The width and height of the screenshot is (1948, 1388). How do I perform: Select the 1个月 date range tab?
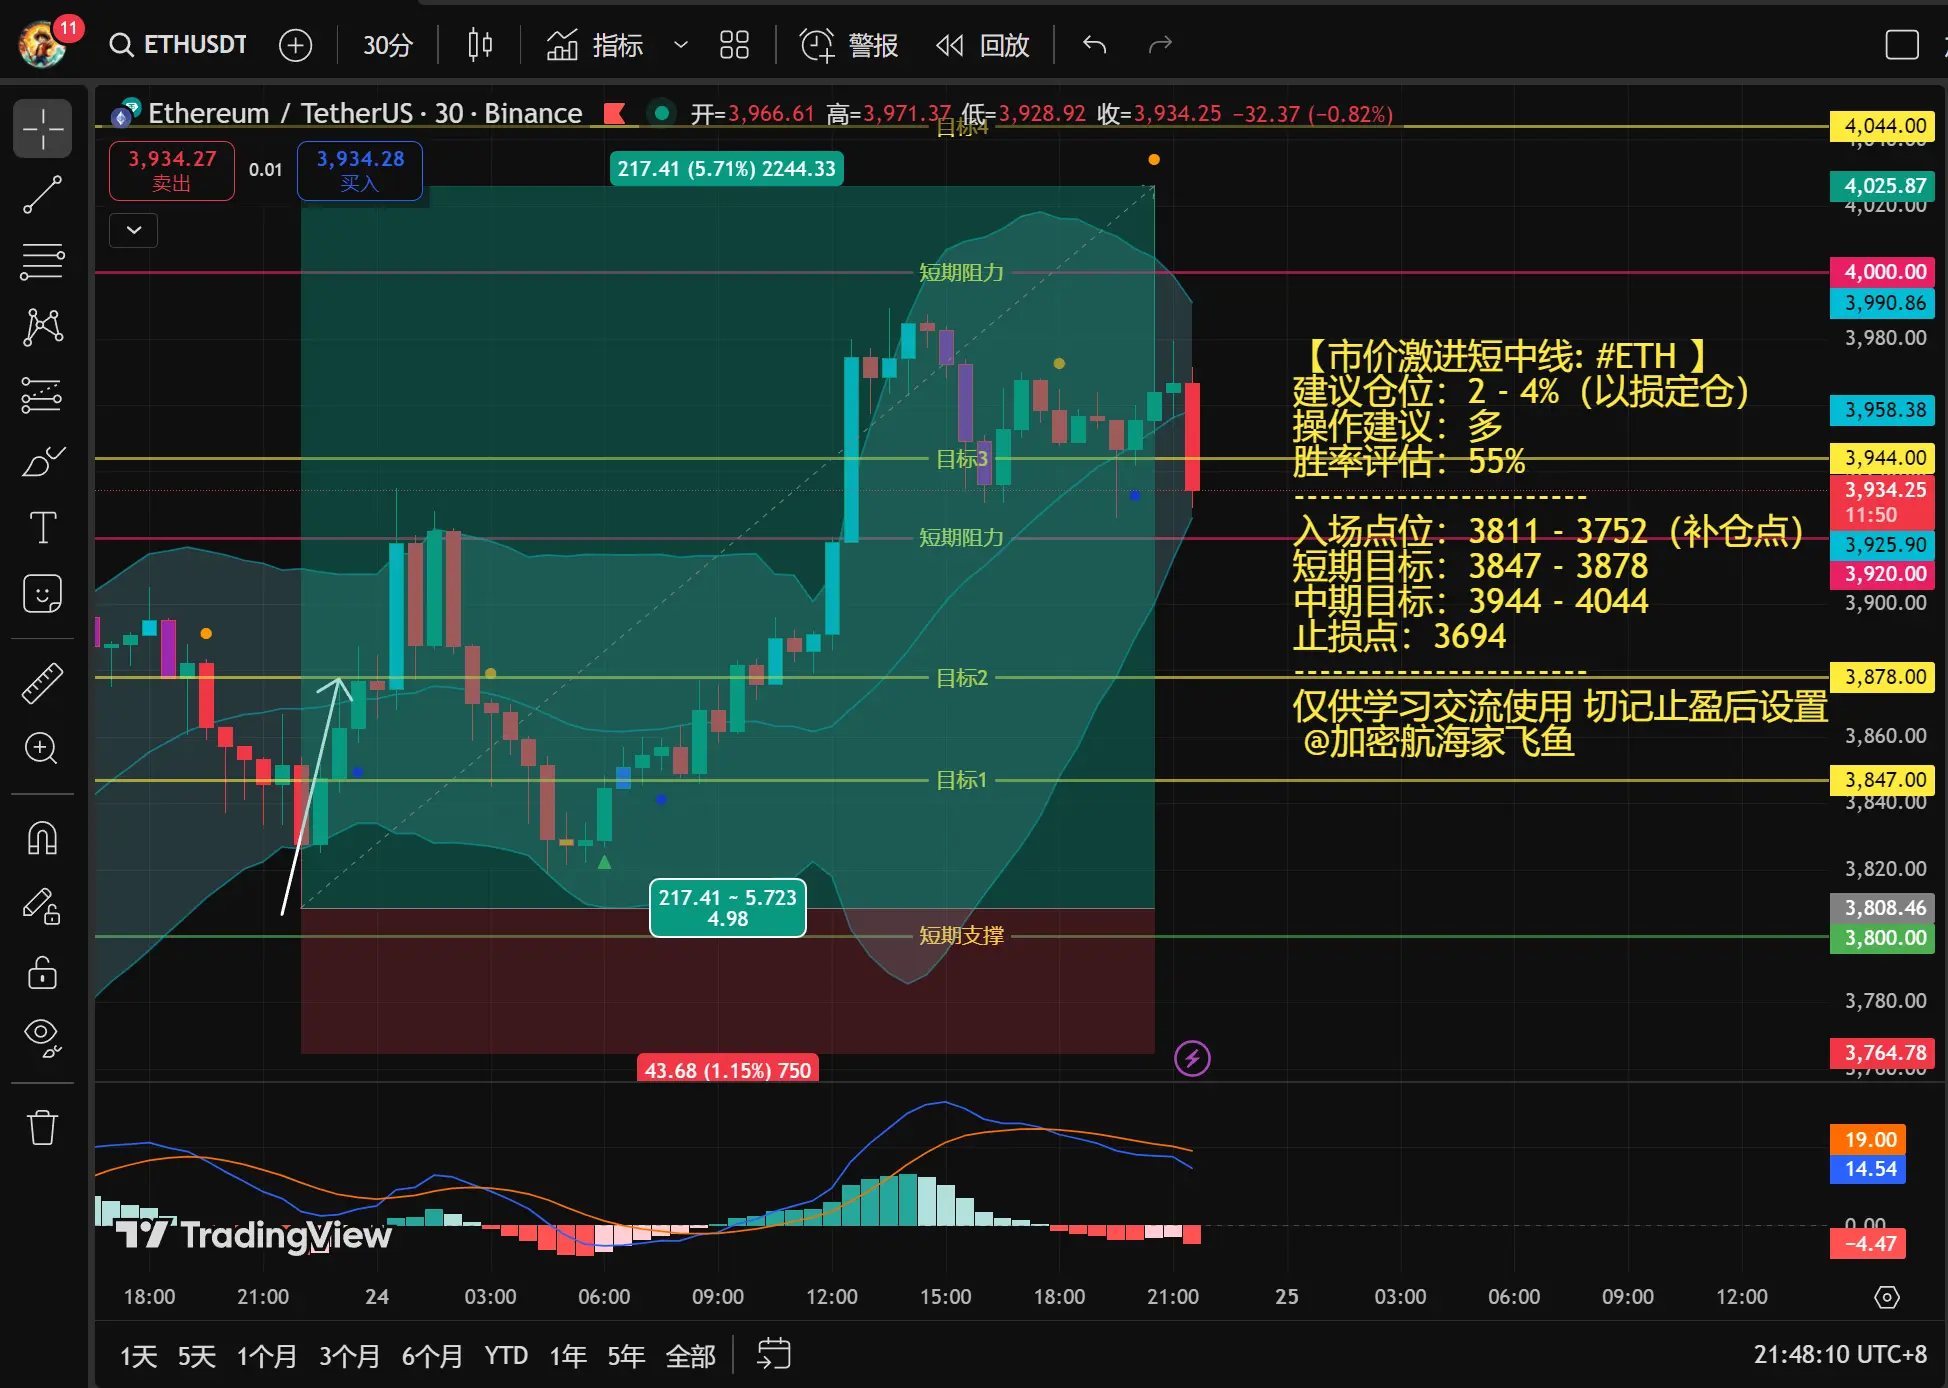point(266,1356)
